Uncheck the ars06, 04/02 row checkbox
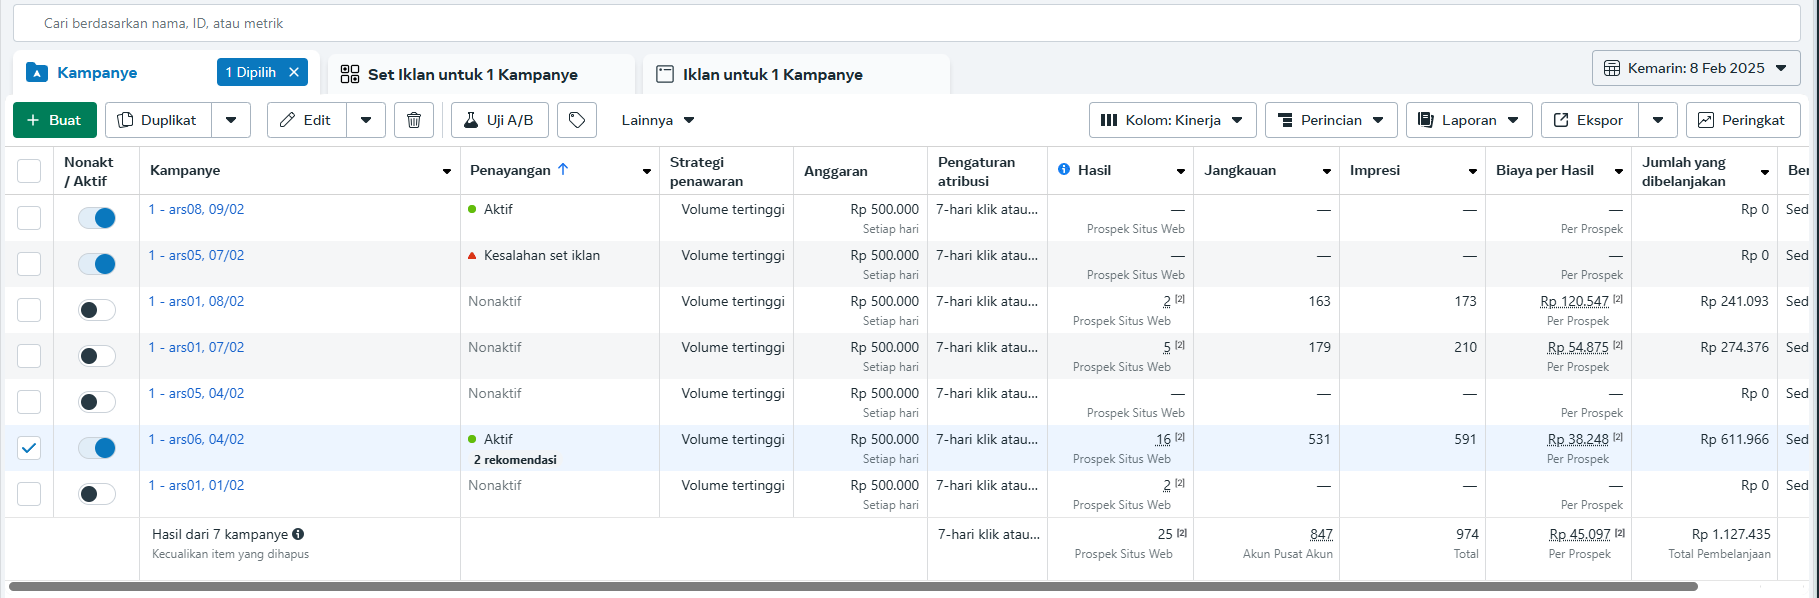 point(29,448)
